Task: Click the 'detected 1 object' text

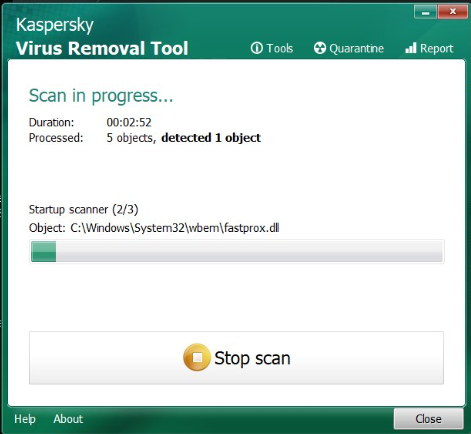Action: [x=211, y=138]
